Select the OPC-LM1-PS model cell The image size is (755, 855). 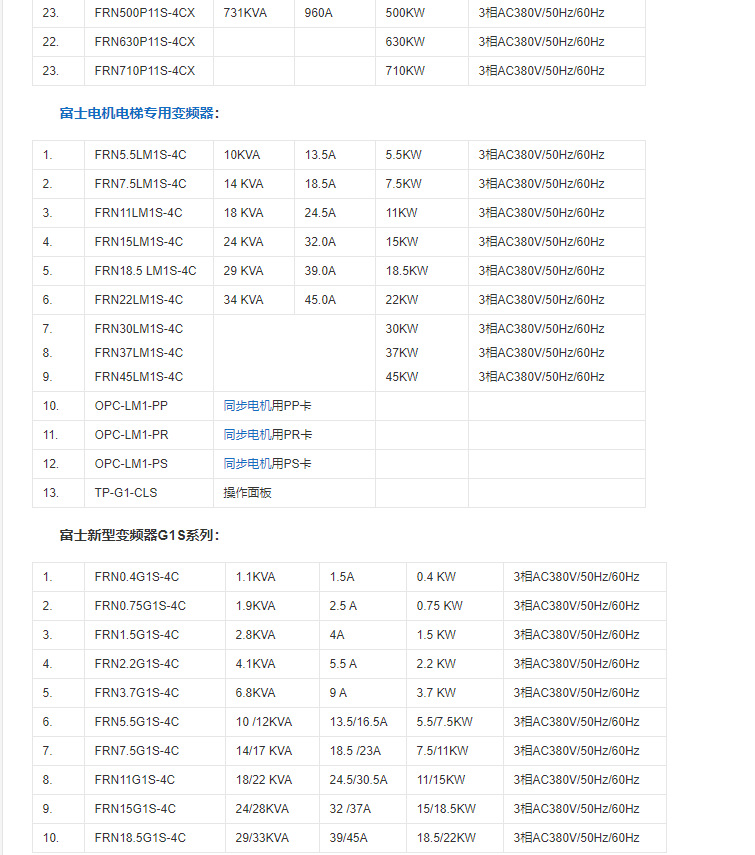pos(149,463)
